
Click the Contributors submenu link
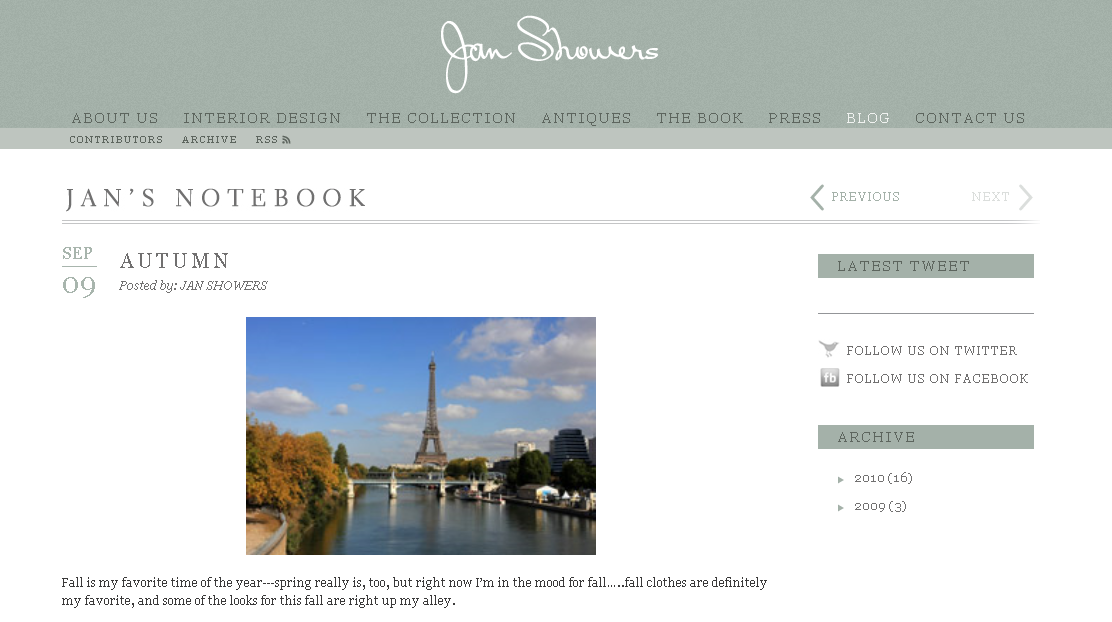116,140
